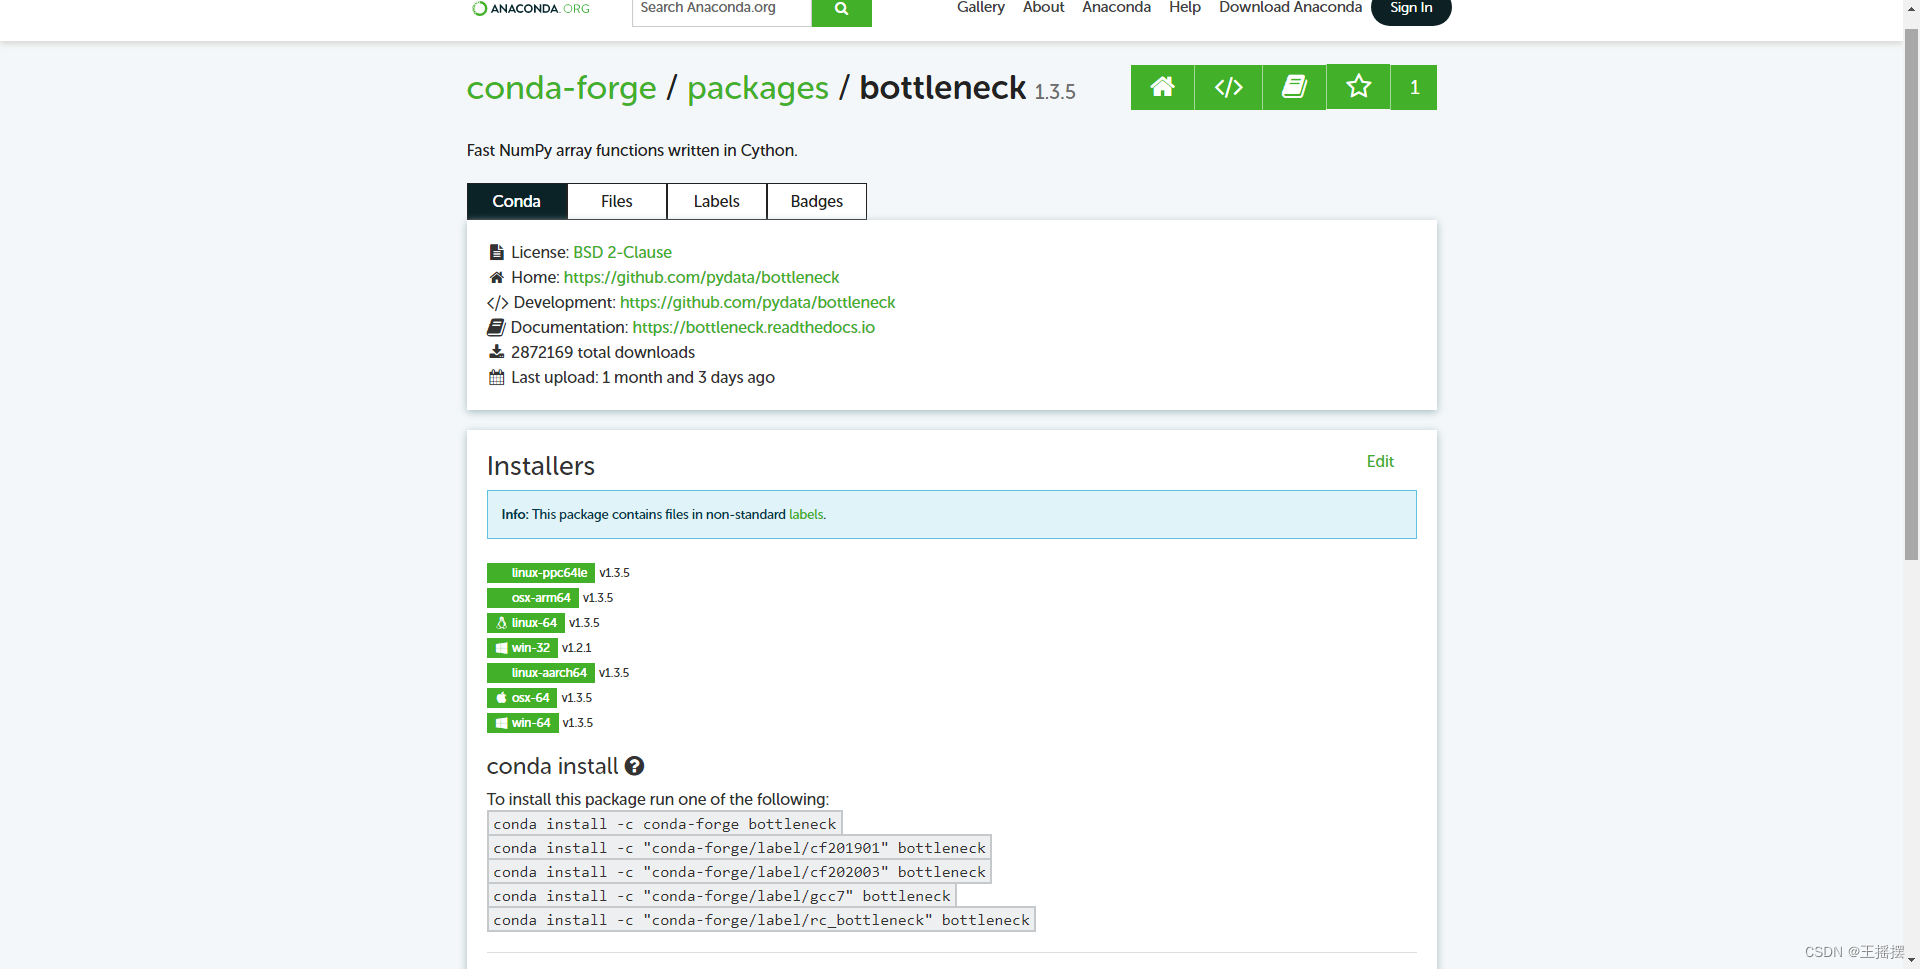Click the star count badge showing 1

click(x=1414, y=87)
